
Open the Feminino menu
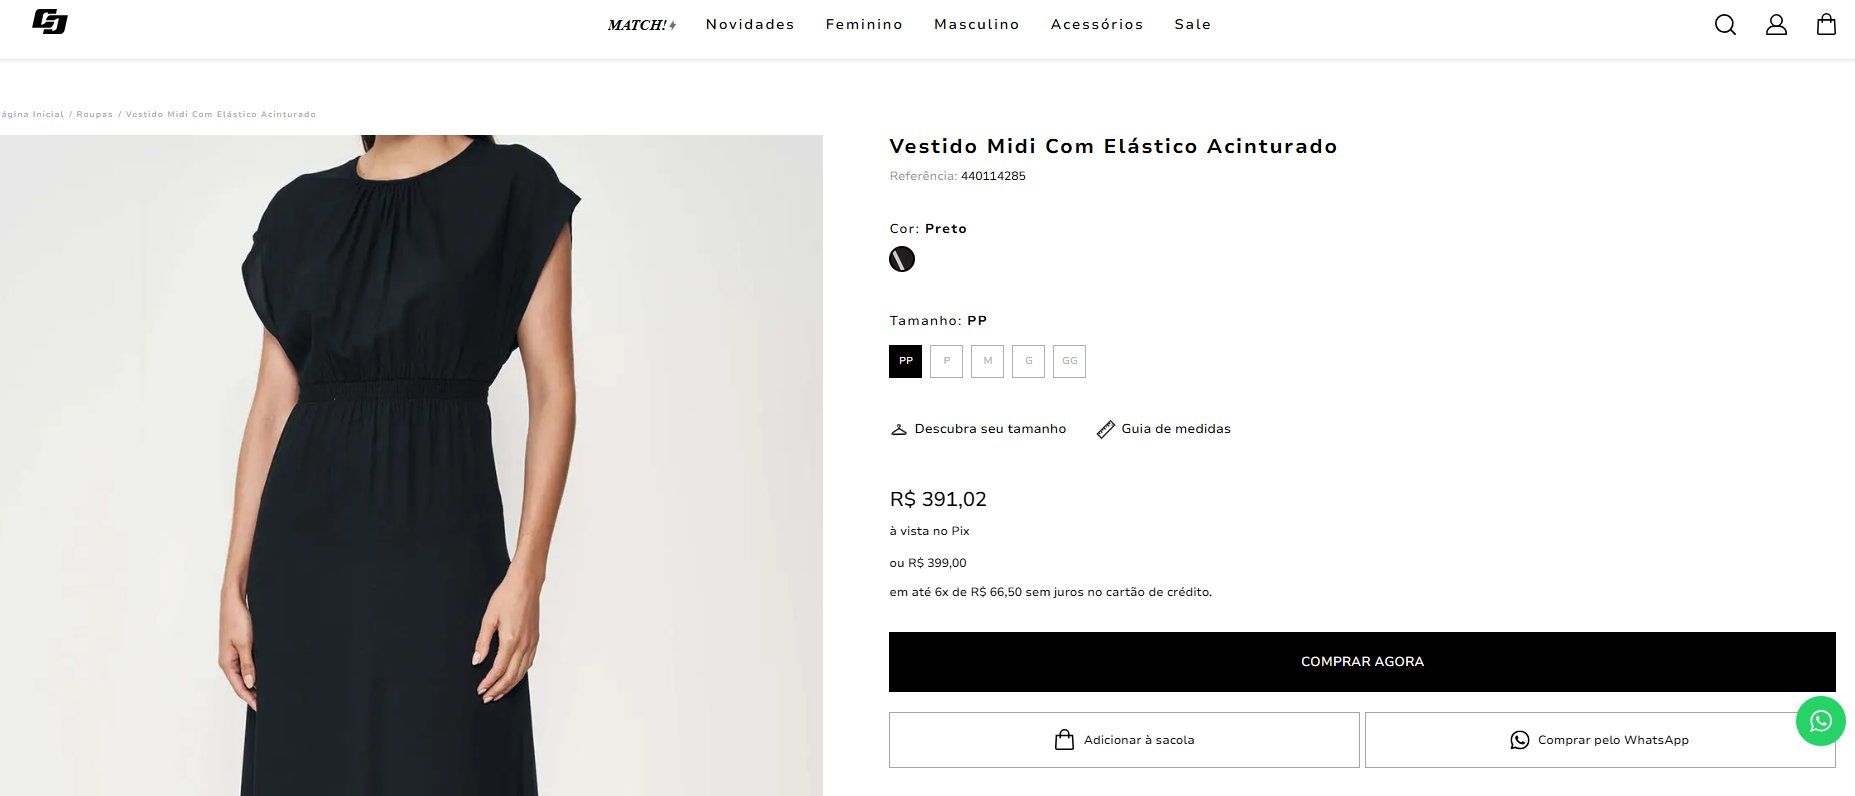[864, 24]
